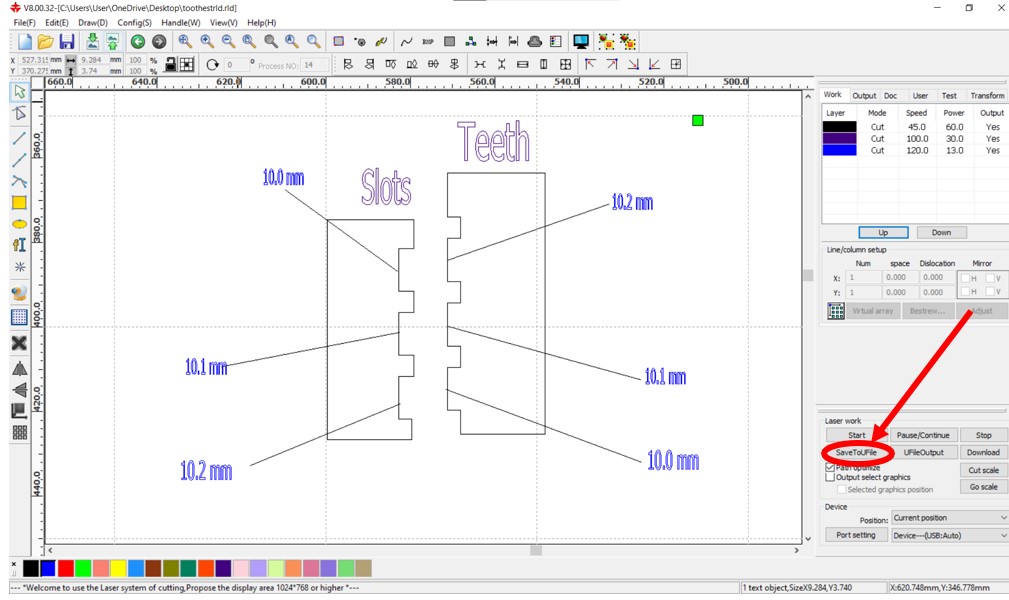Open the Config(S) menu
Image resolution: width=1009 pixels, height=600 pixels.
(134, 22)
